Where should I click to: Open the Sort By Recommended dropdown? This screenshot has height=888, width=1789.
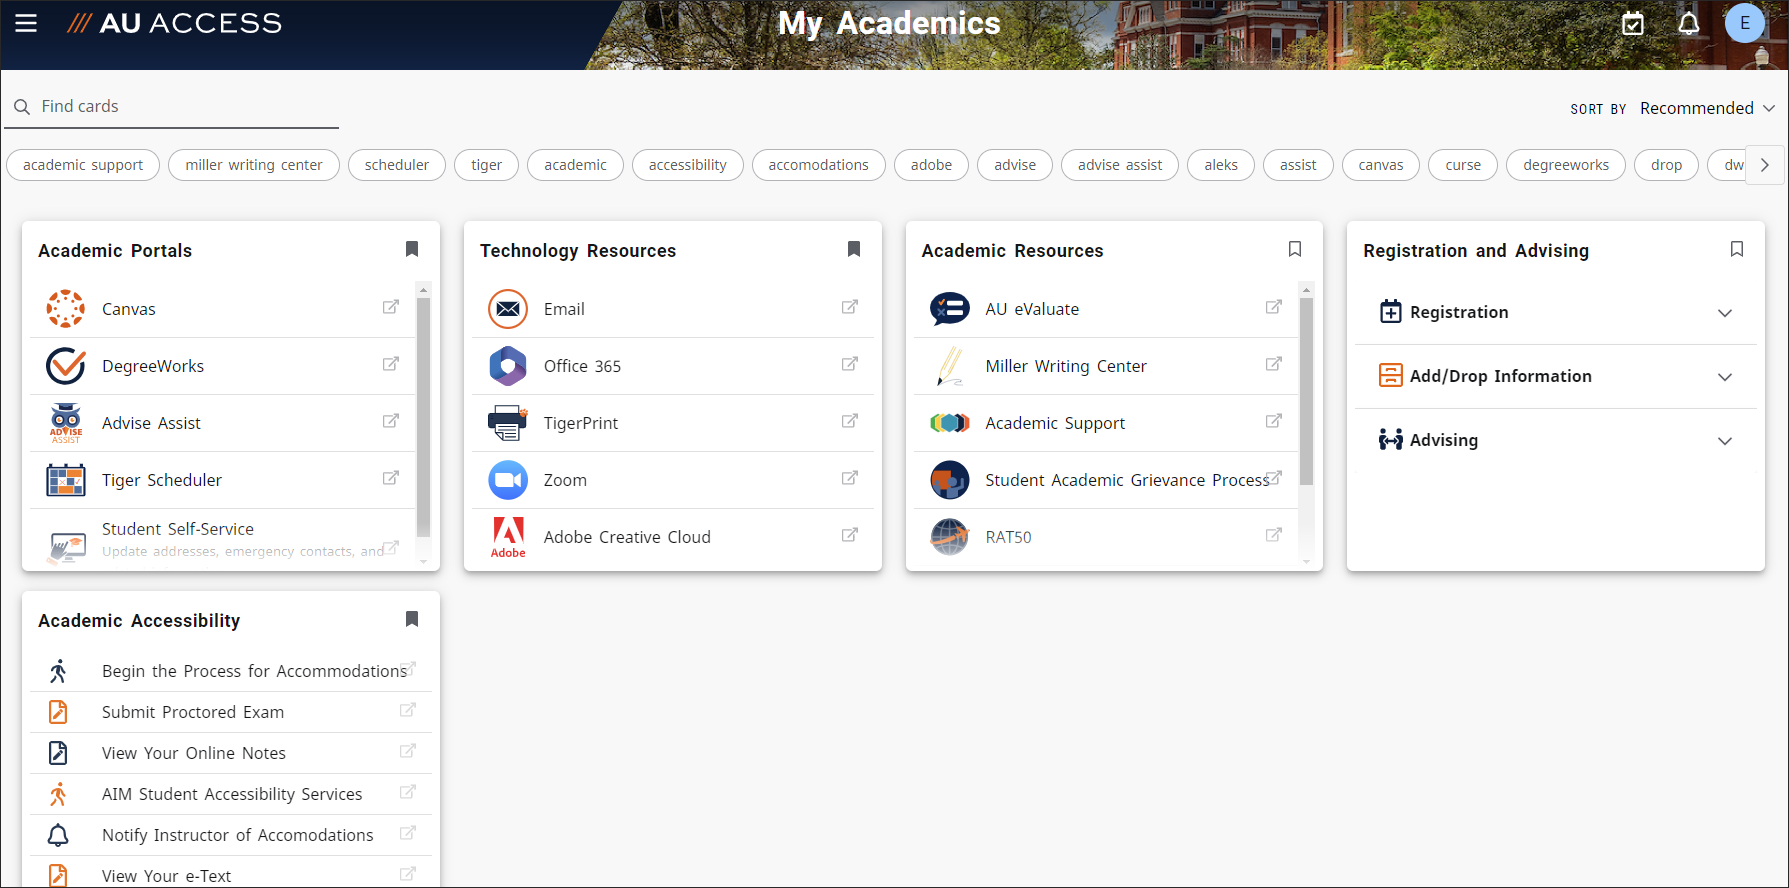(1707, 108)
